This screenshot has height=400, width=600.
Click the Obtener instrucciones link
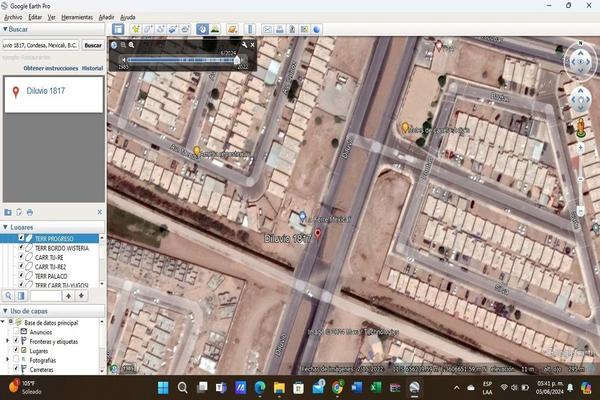(x=49, y=68)
